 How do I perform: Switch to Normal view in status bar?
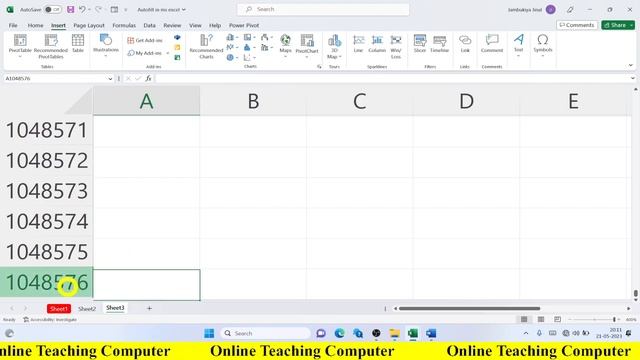point(524,319)
